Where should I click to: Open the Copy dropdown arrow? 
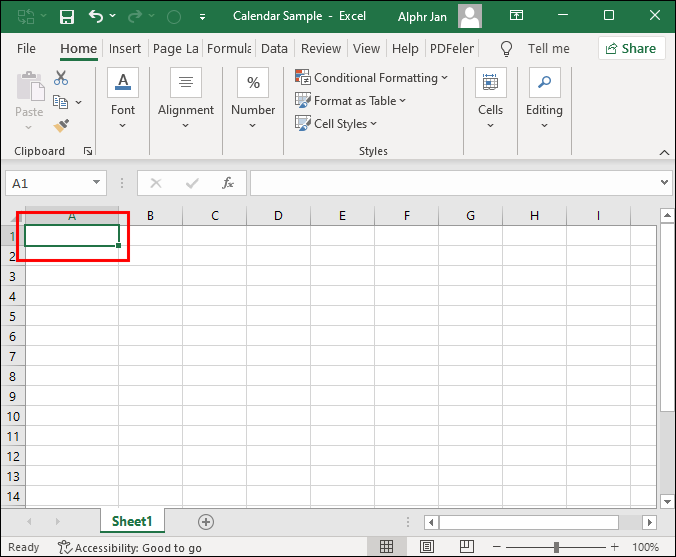pyautogui.click(x=78, y=103)
